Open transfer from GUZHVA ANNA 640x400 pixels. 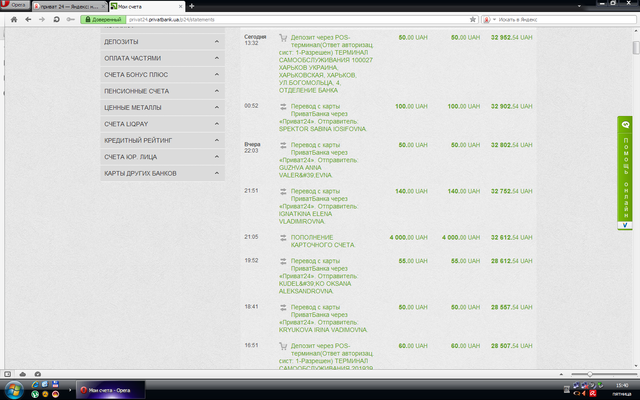pos(318,160)
